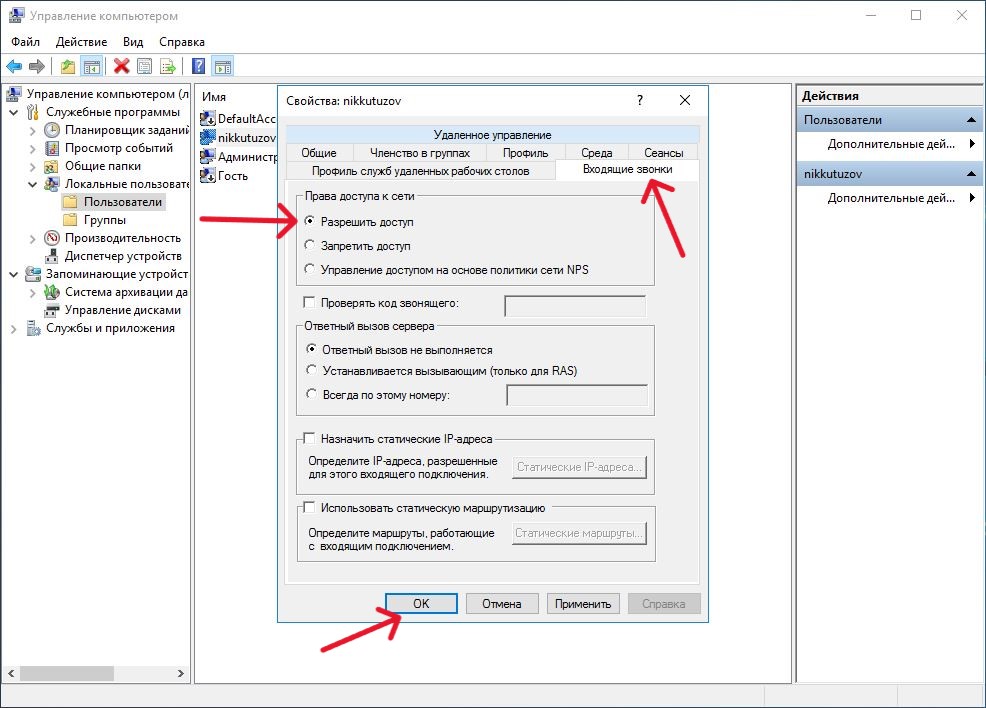Click the Всегда по этому номеру input field

(577, 396)
